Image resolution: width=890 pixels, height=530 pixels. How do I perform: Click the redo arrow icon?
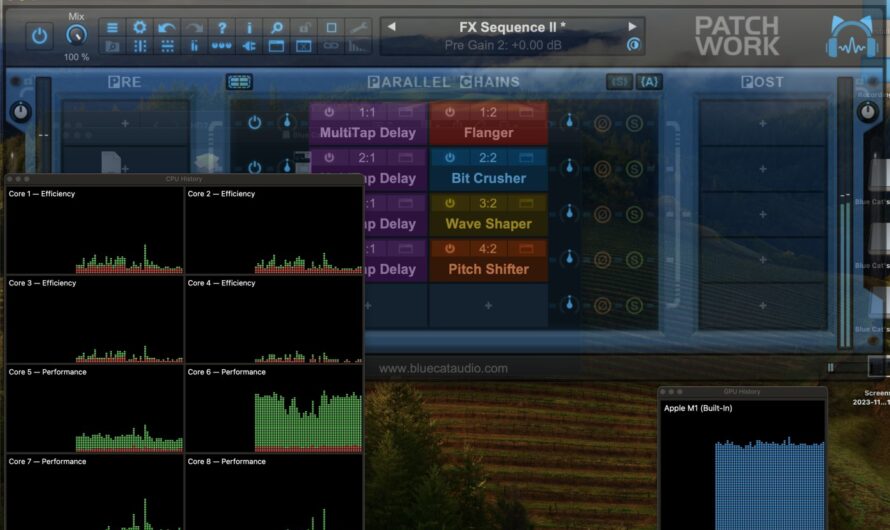194,27
